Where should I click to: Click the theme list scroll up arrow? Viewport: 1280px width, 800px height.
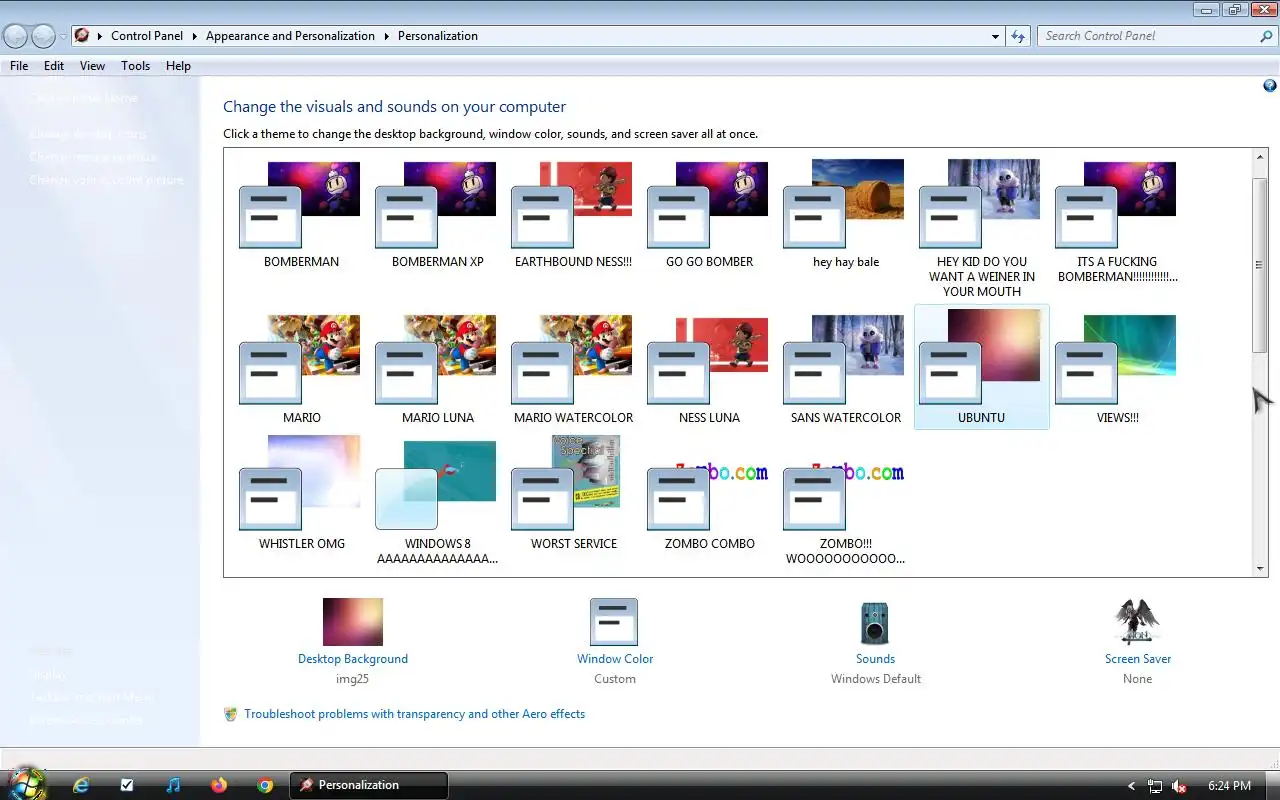tap(1260, 157)
